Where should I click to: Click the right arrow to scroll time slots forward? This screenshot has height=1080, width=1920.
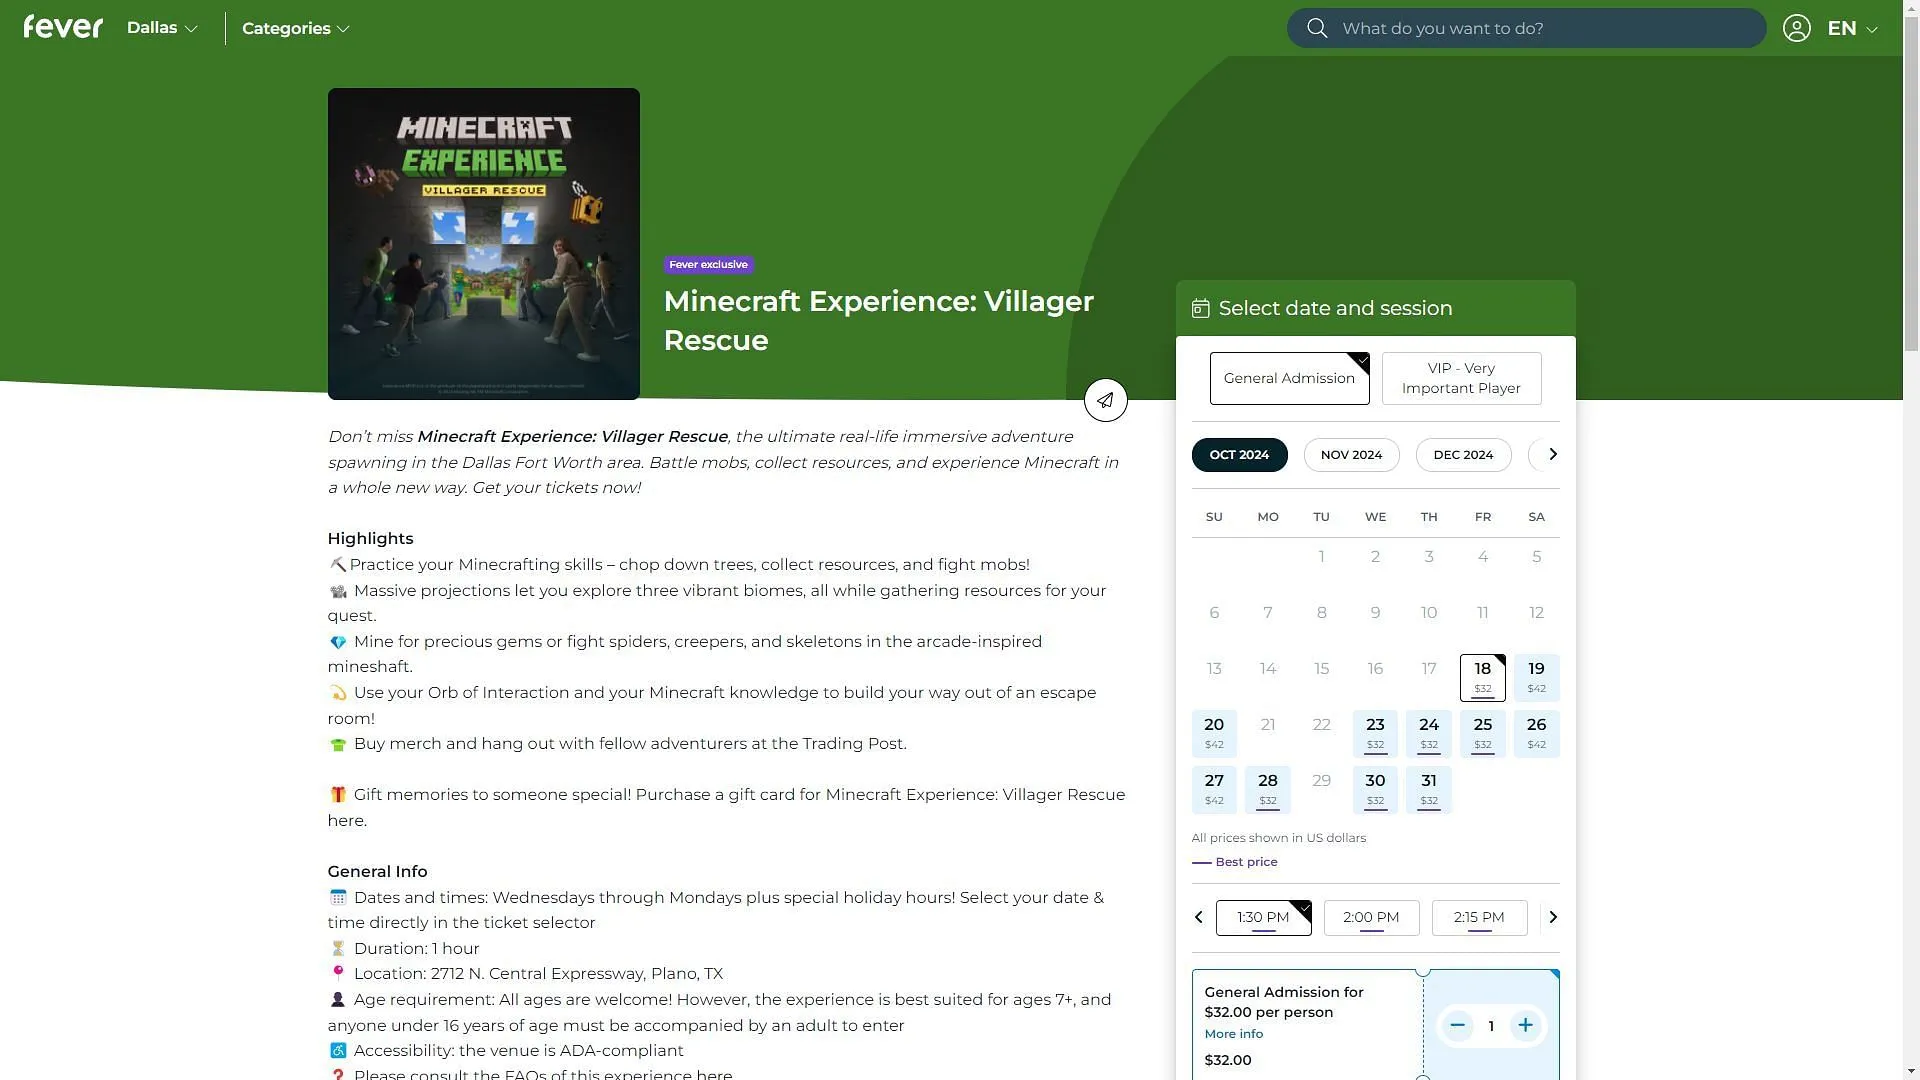tap(1552, 916)
